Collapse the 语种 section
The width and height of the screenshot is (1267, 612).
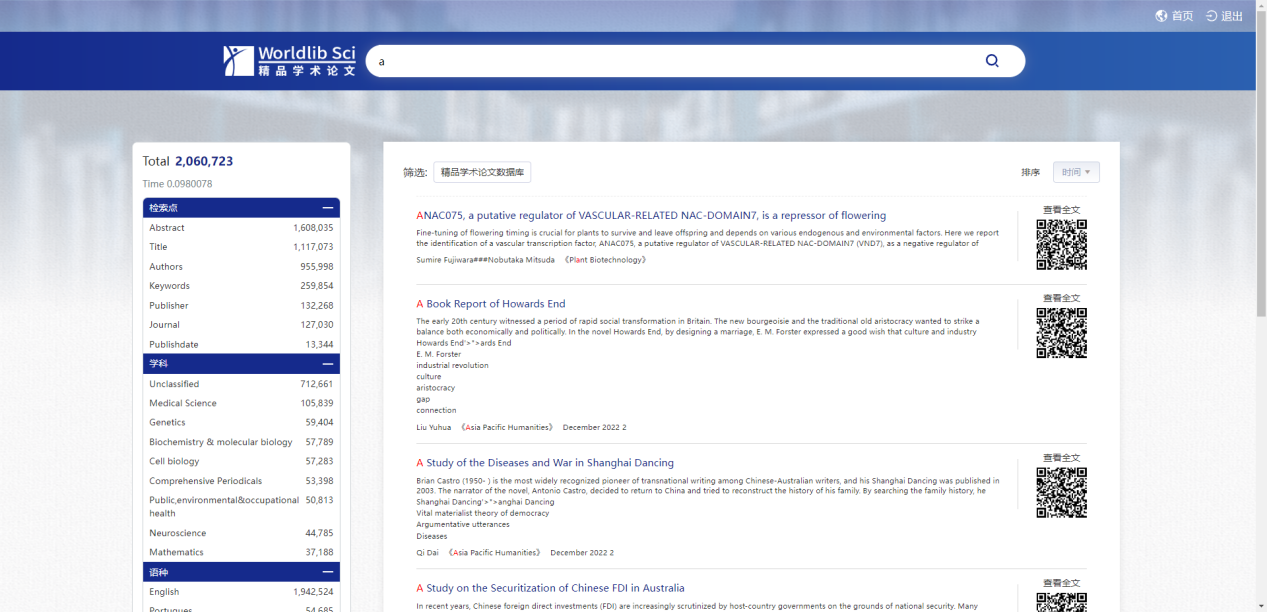click(327, 572)
